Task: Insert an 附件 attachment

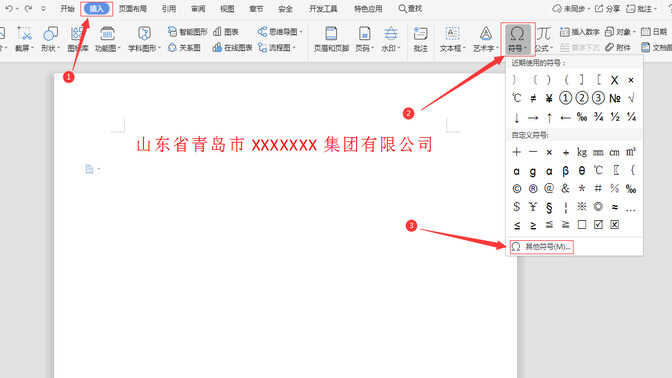Action: [x=618, y=48]
